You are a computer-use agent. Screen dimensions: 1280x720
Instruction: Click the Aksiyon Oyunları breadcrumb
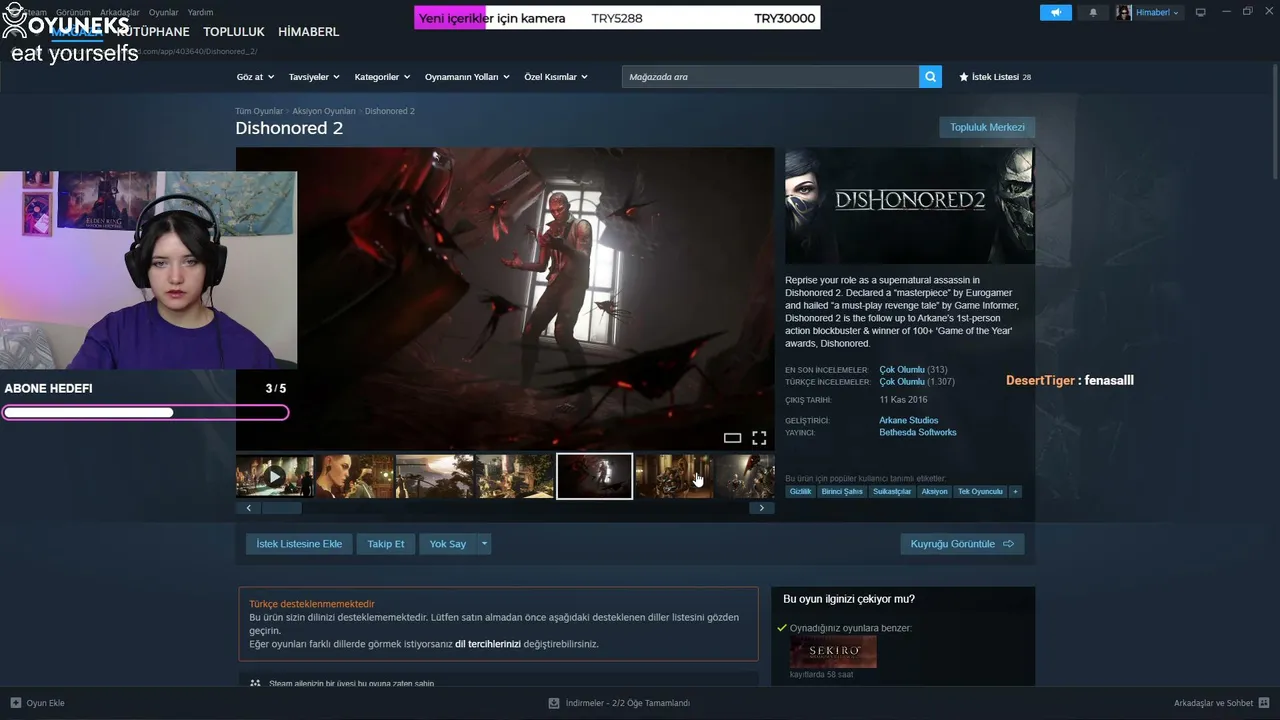point(324,111)
